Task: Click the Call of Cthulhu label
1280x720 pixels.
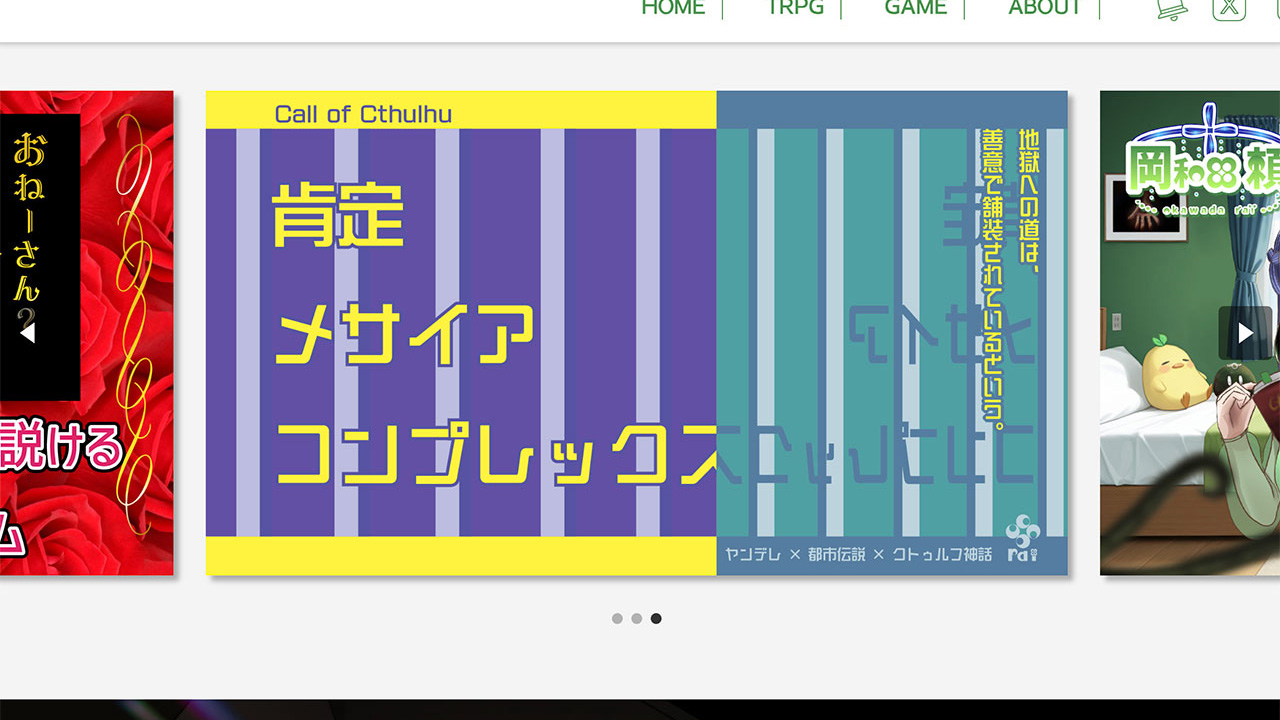Action: click(363, 114)
